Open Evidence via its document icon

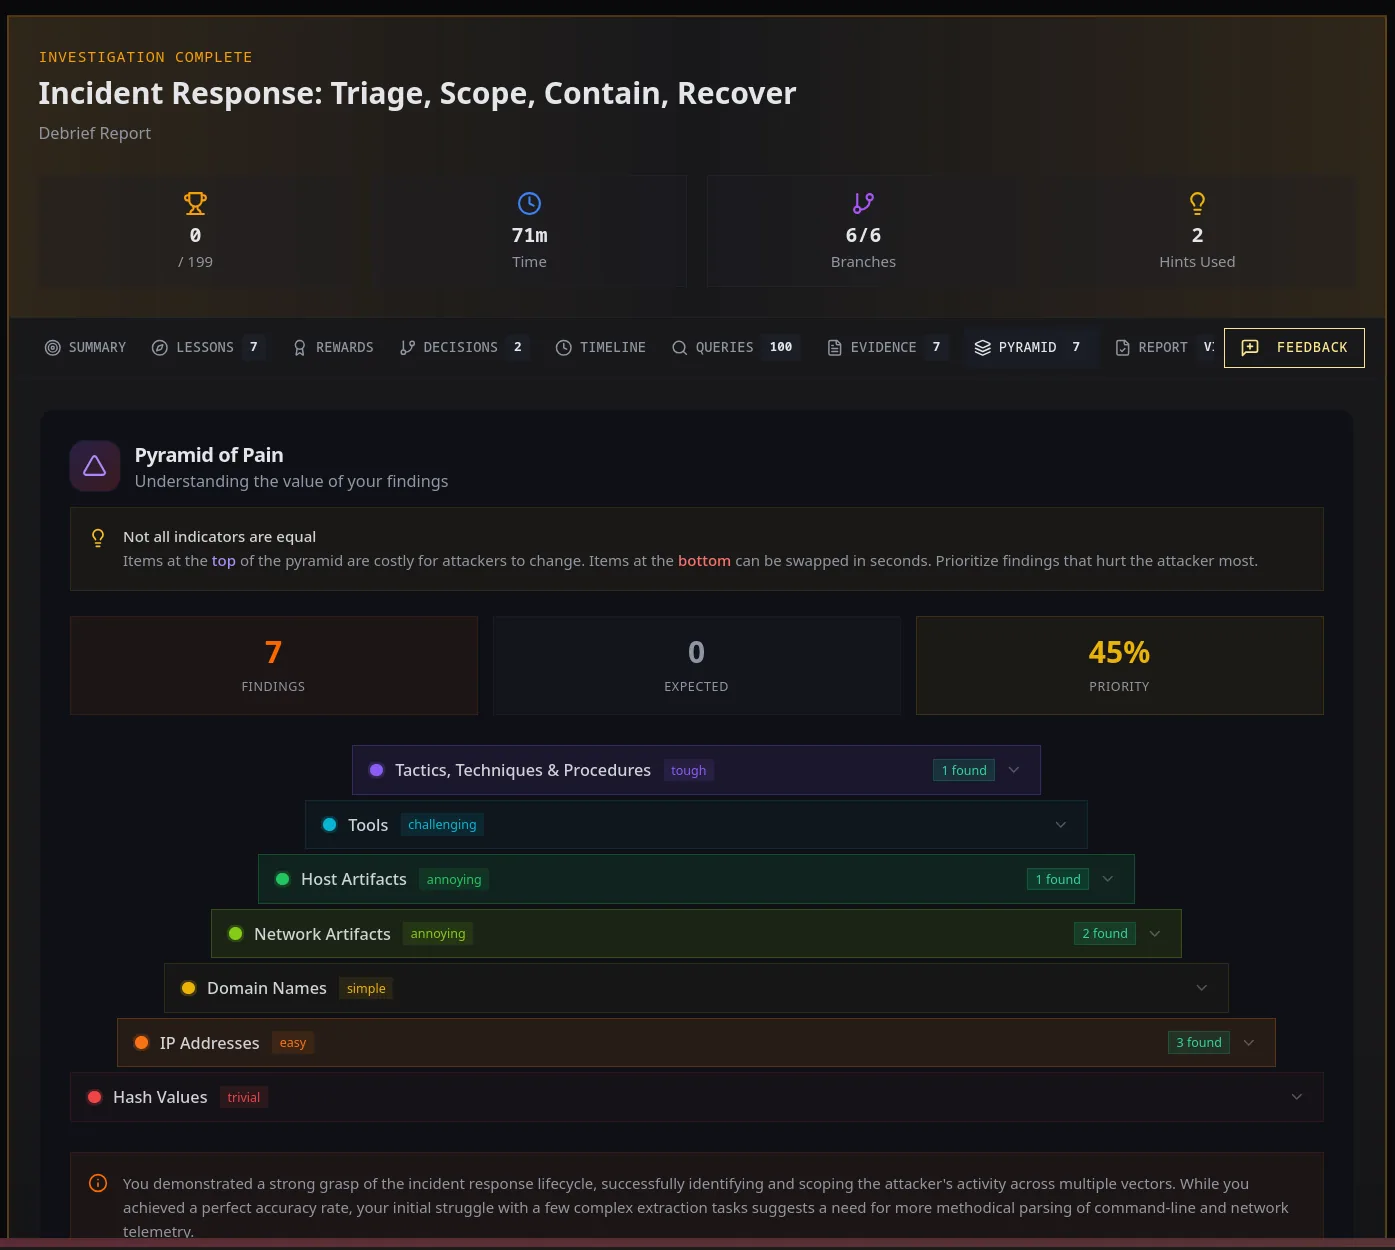tap(835, 347)
